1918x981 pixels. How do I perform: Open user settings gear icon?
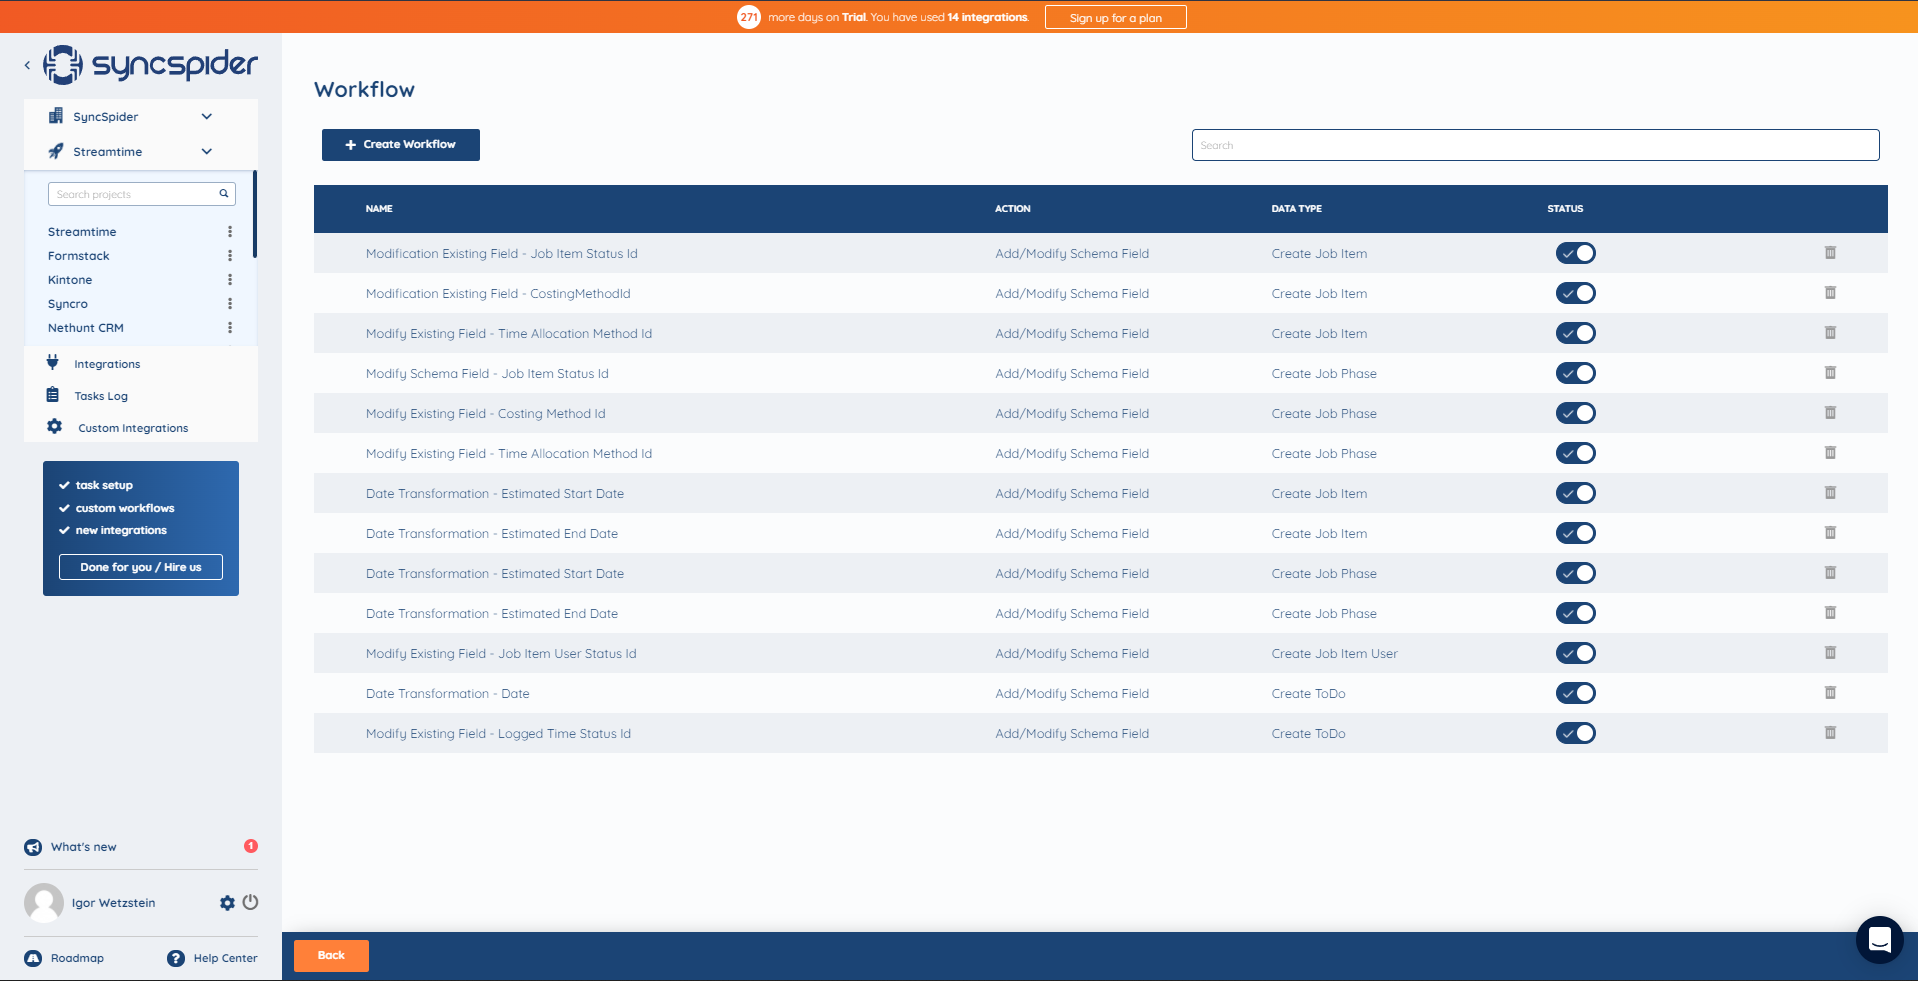coord(227,903)
